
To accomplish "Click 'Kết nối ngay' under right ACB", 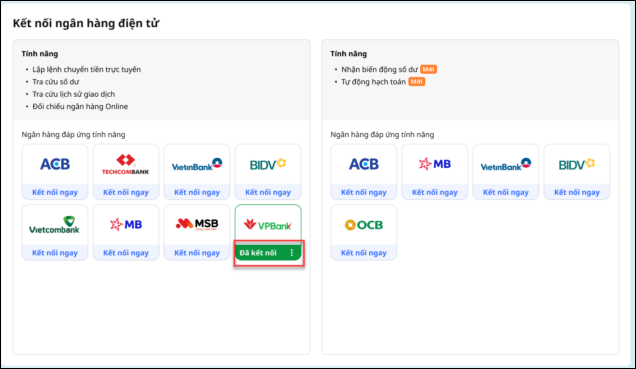I will 364,192.
